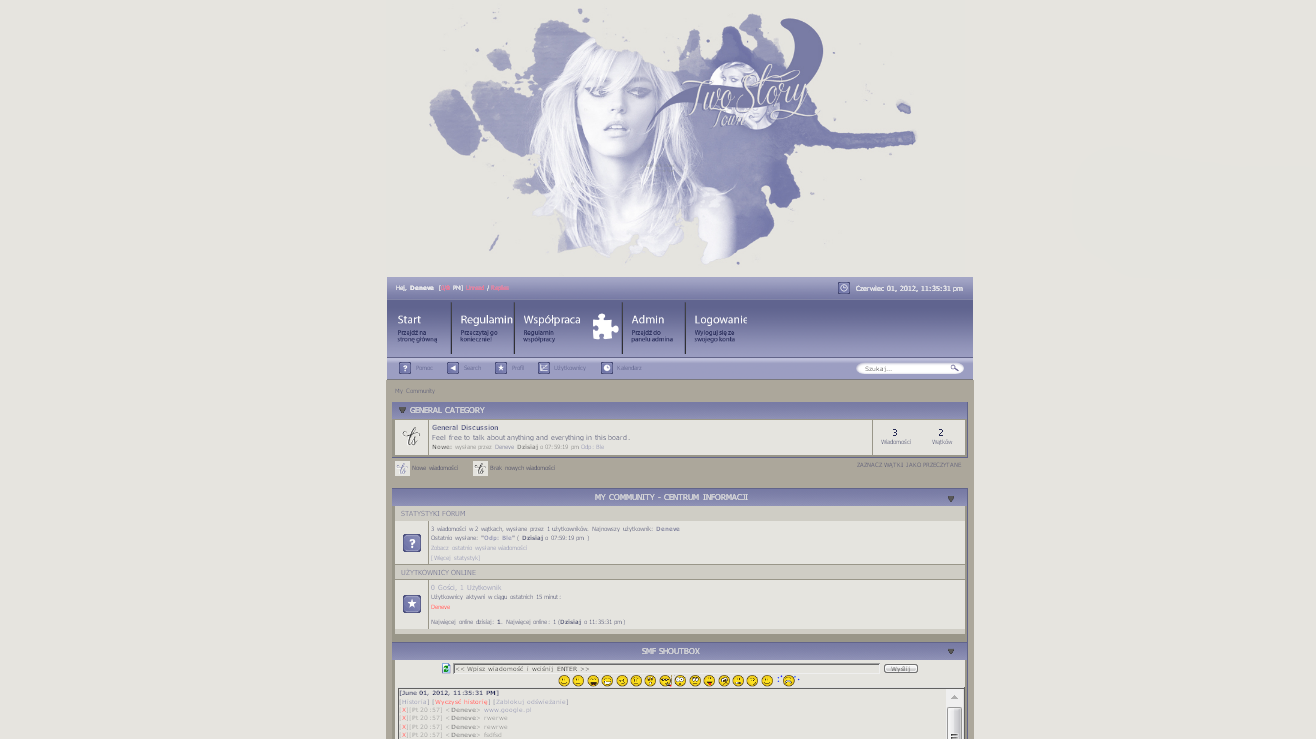
Task: Open the Pomoc link
Action: click(424, 368)
